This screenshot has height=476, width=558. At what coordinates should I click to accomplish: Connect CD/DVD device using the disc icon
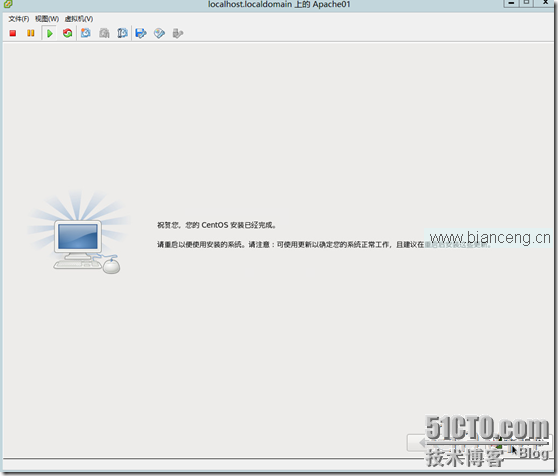pyautogui.click(x=159, y=33)
